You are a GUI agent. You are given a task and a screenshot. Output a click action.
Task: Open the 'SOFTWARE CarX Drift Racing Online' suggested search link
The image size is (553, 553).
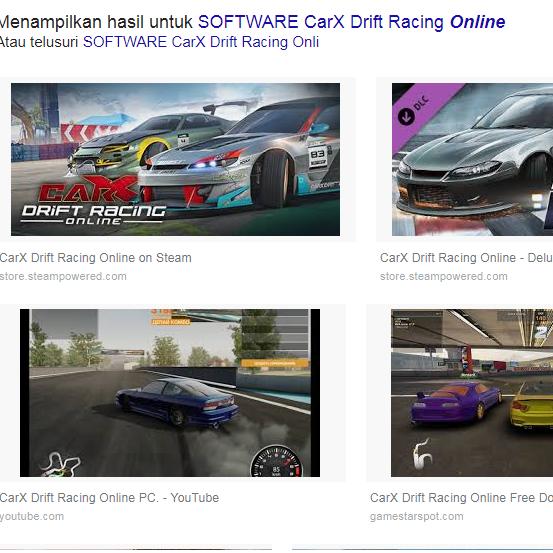[x=352, y=22]
